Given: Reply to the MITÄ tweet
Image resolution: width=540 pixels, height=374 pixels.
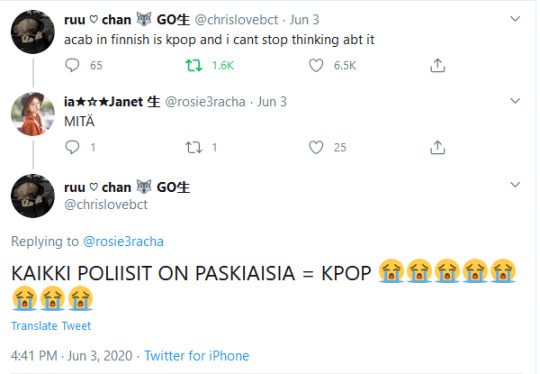Looking at the screenshot, I should click(x=72, y=147).
